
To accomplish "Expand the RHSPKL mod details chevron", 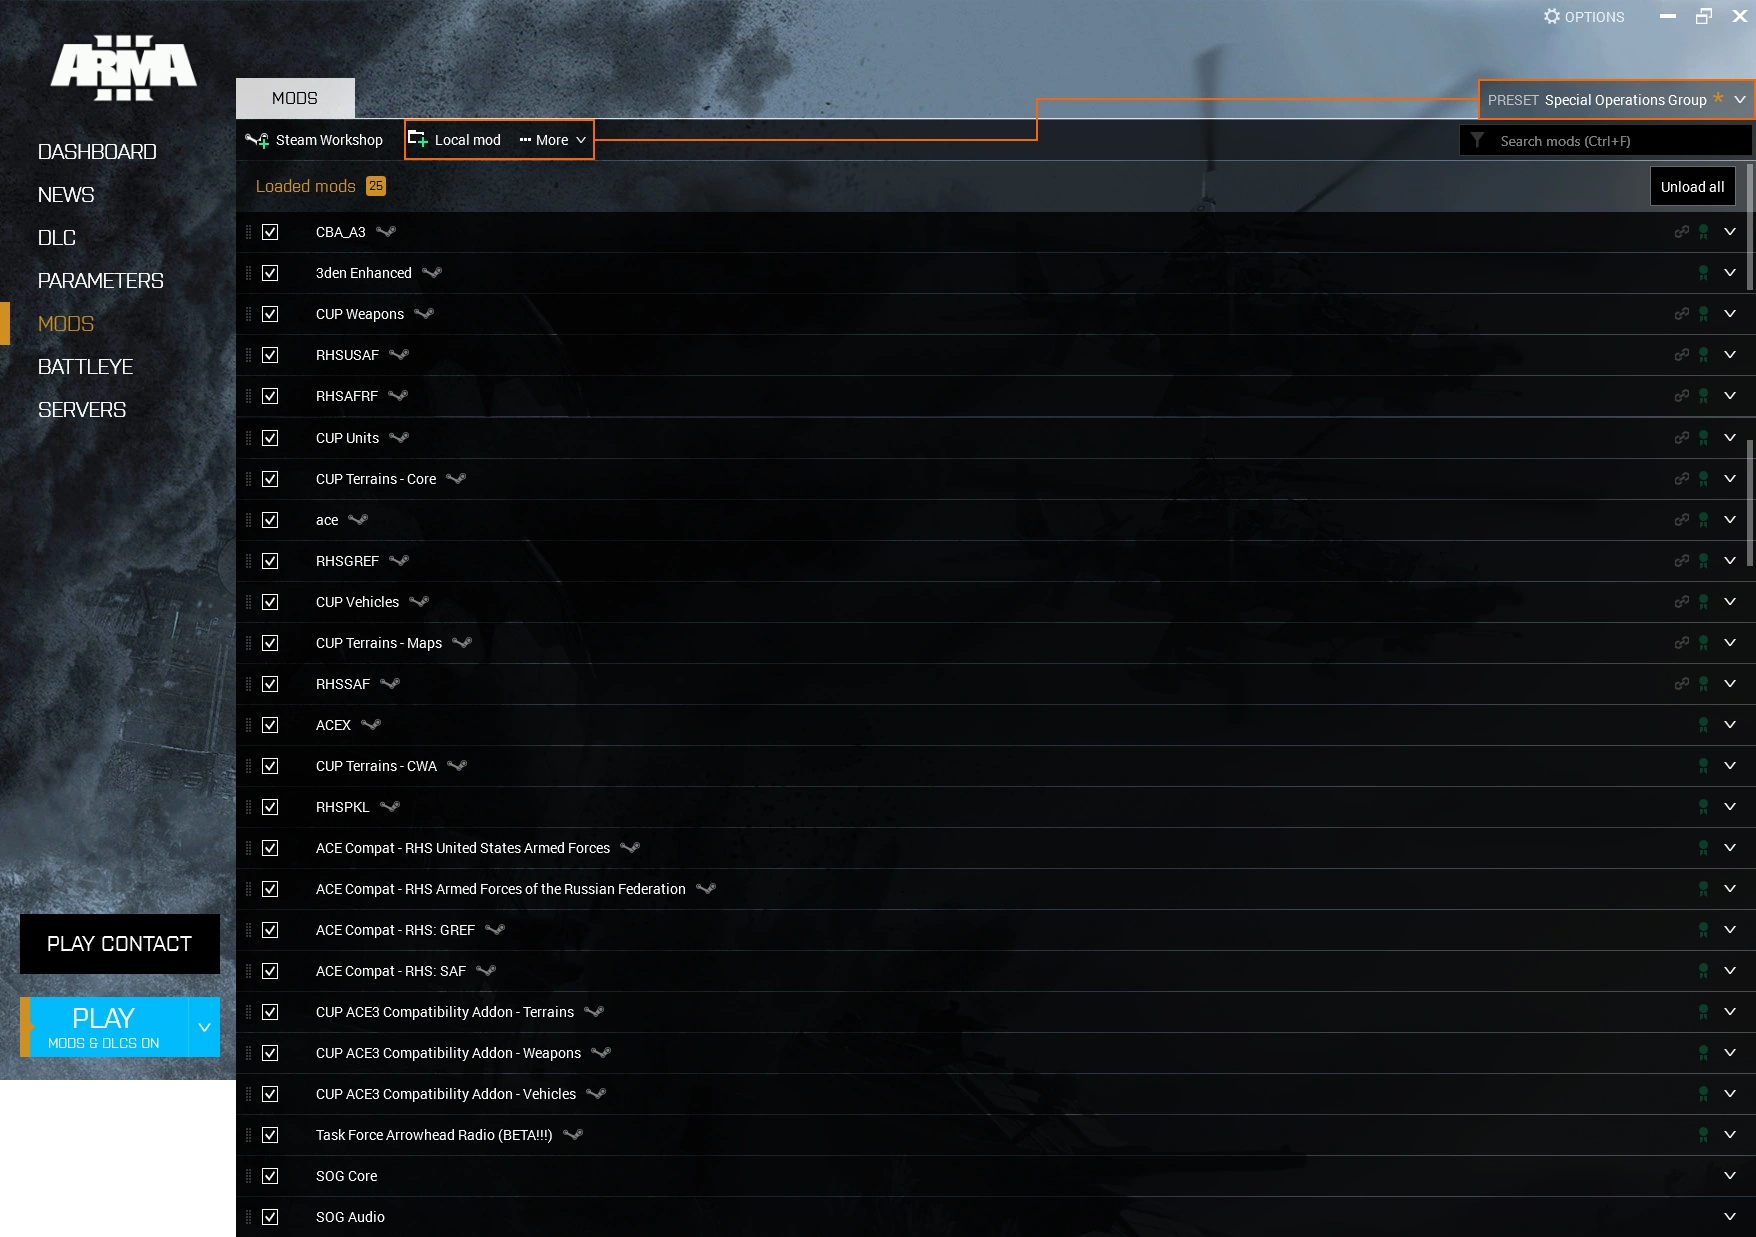I will point(1730,807).
